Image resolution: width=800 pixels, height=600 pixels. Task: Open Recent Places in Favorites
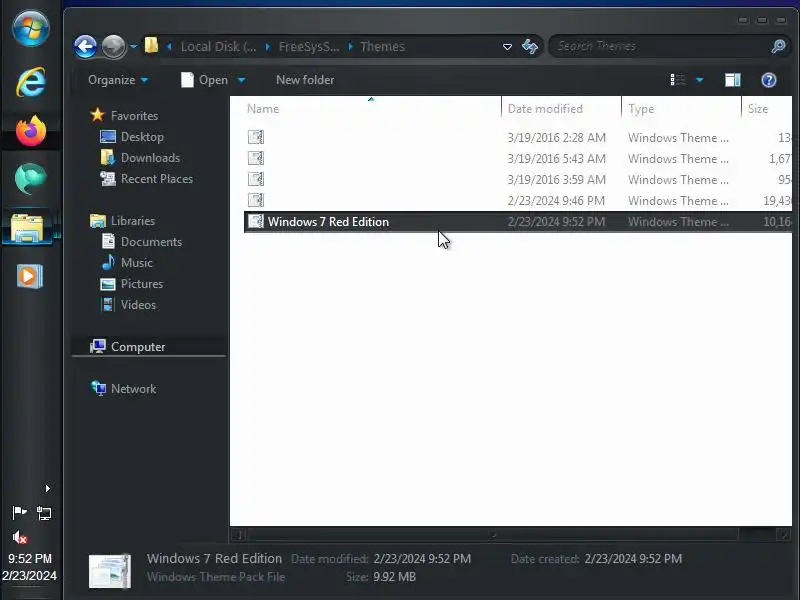pyautogui.click(x=146, y=179)
